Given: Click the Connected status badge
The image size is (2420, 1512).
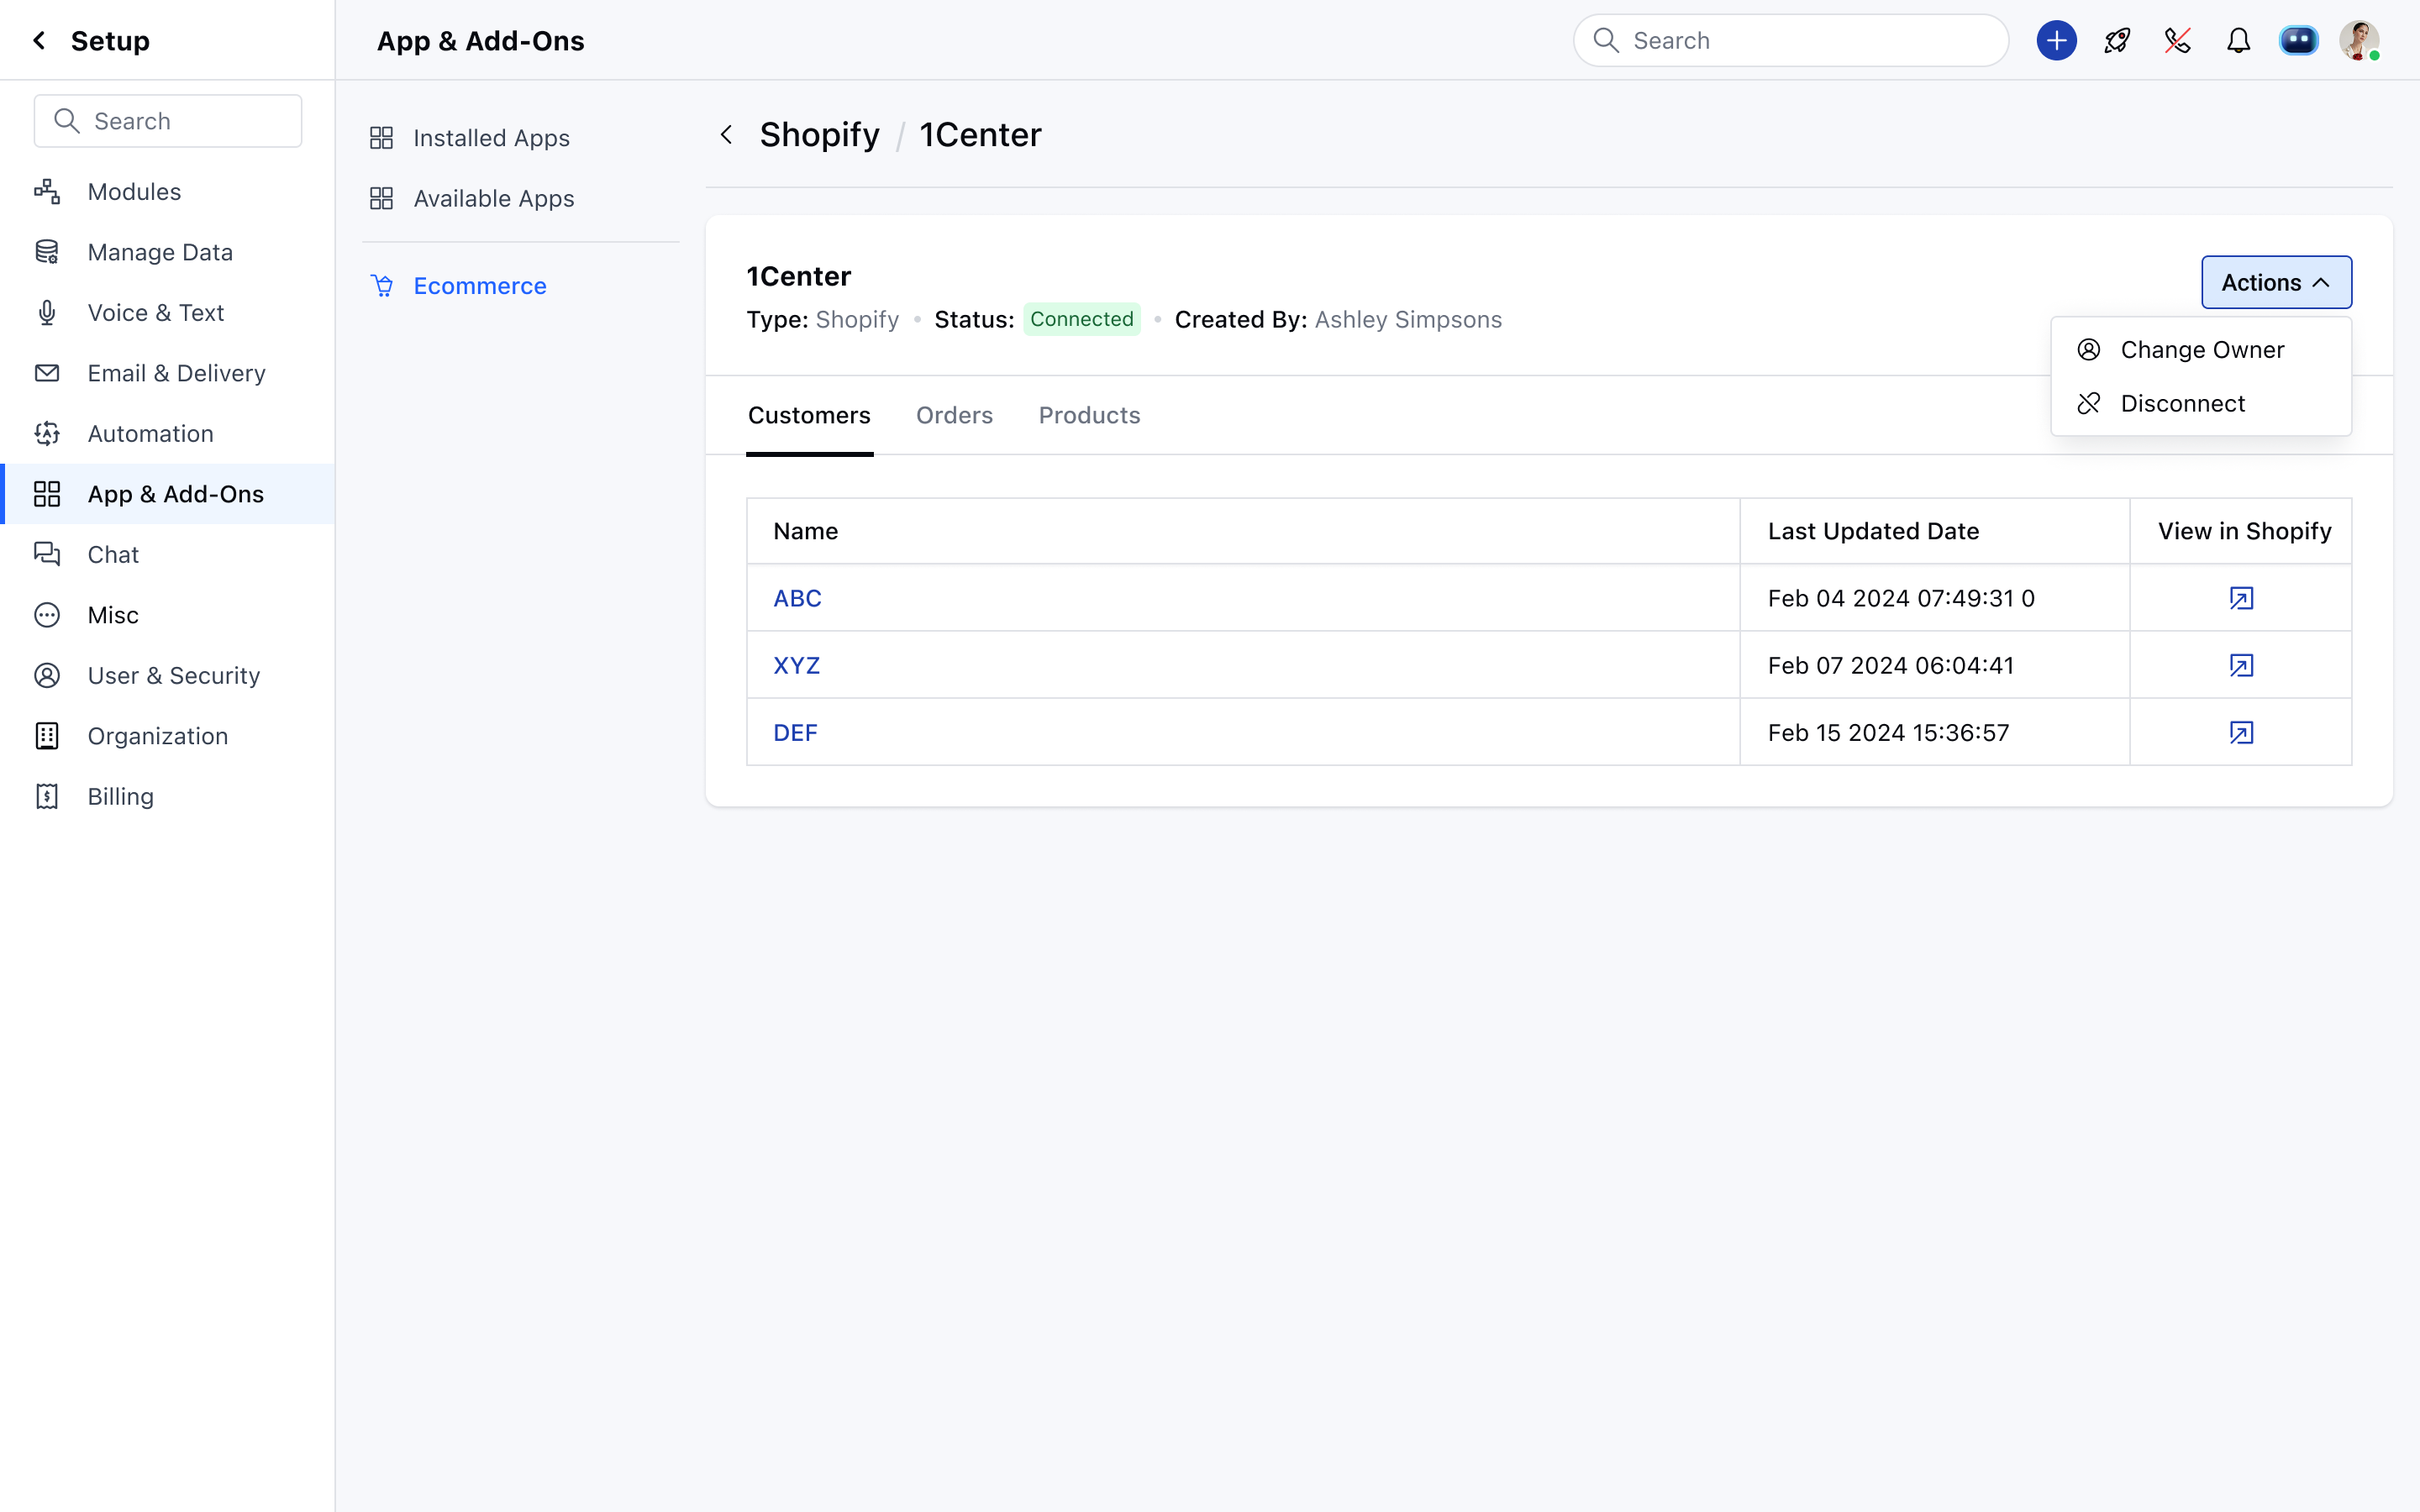Looking at the screenshot, I should pos(1081,319).
